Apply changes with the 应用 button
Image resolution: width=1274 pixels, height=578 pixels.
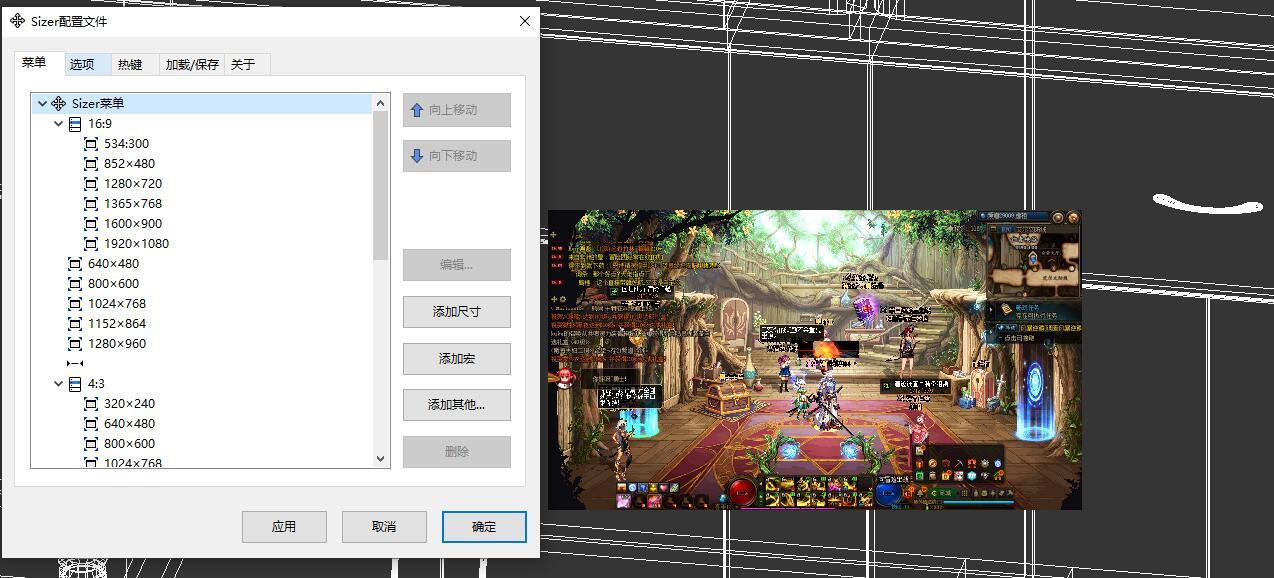pyautogui.click(x=284, y=527)
